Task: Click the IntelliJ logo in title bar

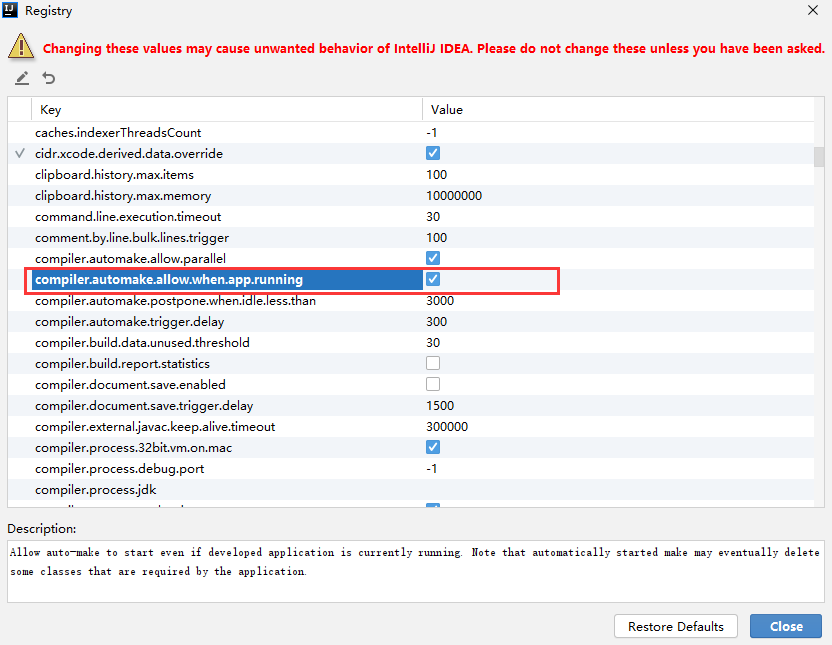Action: [x=10, y=10]
